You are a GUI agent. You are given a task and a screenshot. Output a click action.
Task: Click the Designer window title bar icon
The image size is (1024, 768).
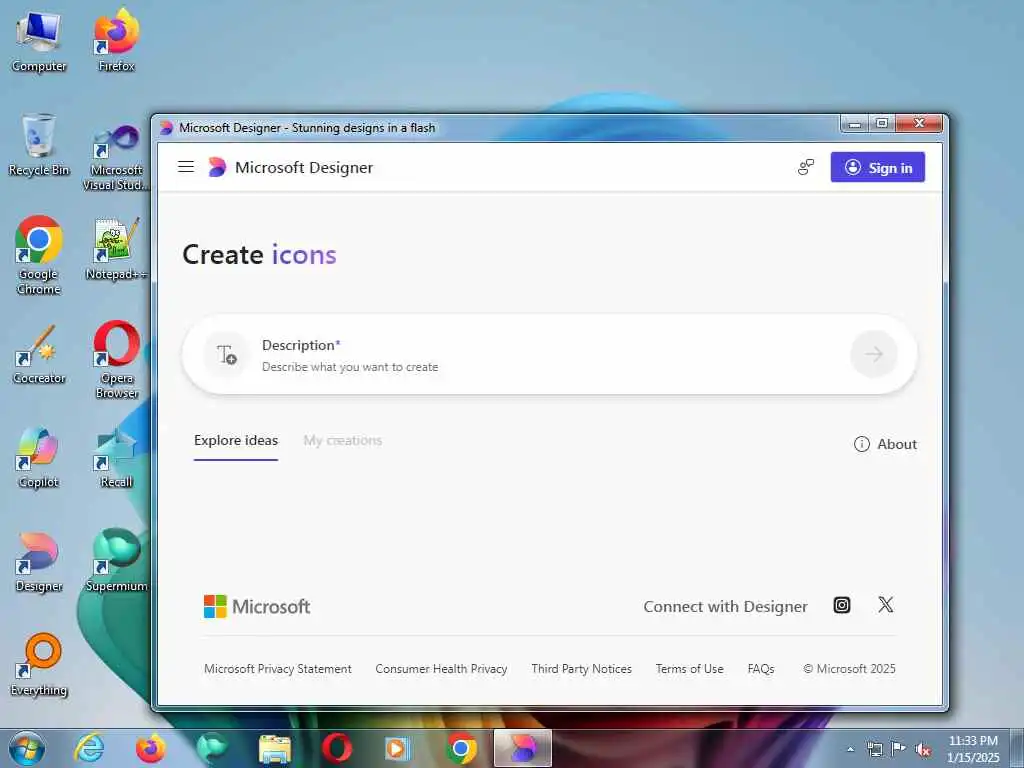167,127
